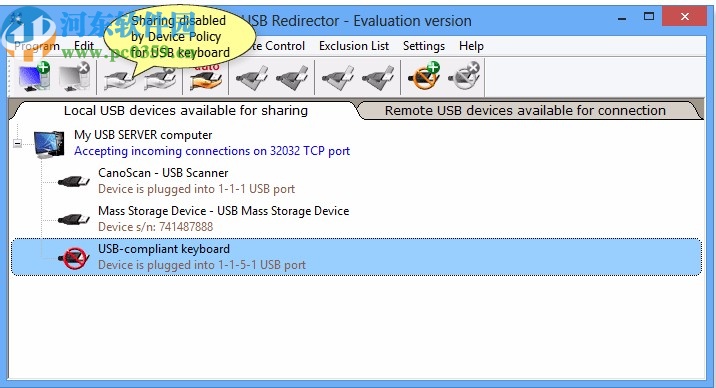Click the text 'Accepting incoming connections on 32032 TCP port'

coord(212,151)
